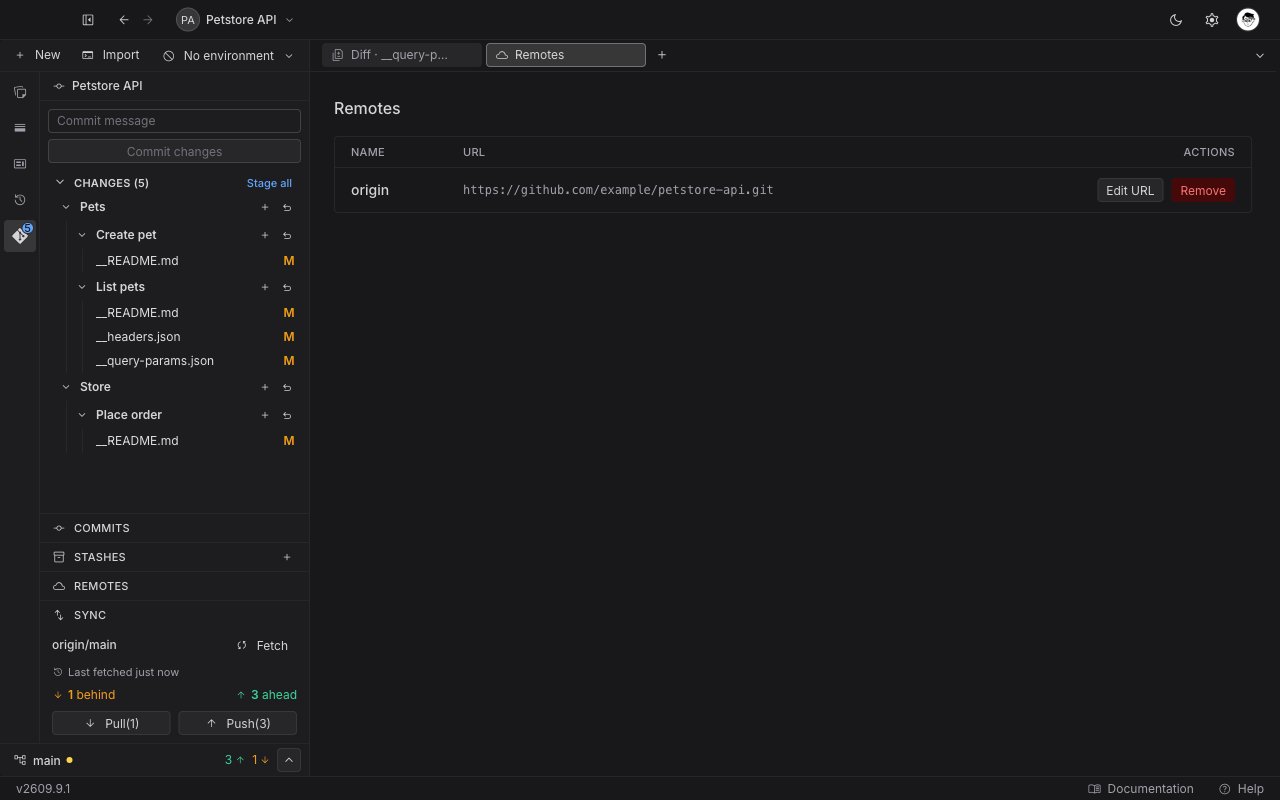Click the Stage all link

[269, 183]
